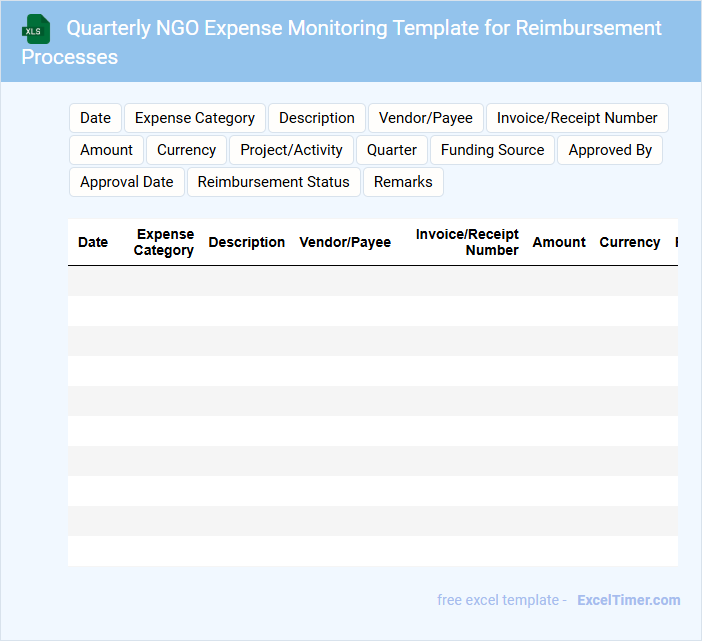Click the green XLS file icon
Screen dimensions: 702x641
point(36,29)
